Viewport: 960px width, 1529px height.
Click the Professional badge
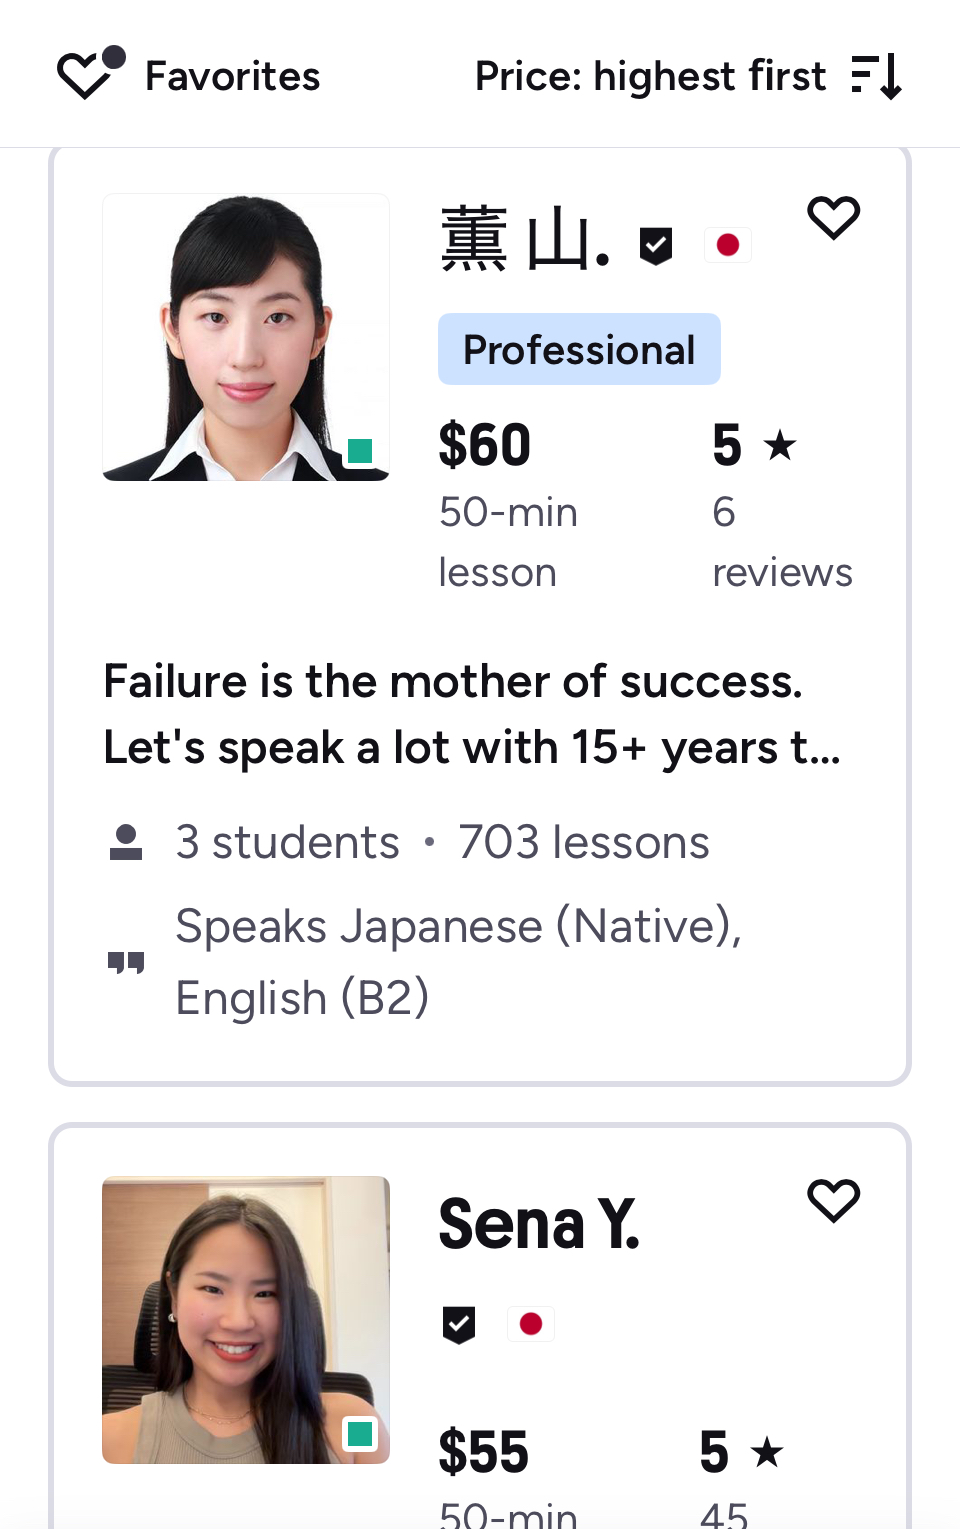[579, 350]
